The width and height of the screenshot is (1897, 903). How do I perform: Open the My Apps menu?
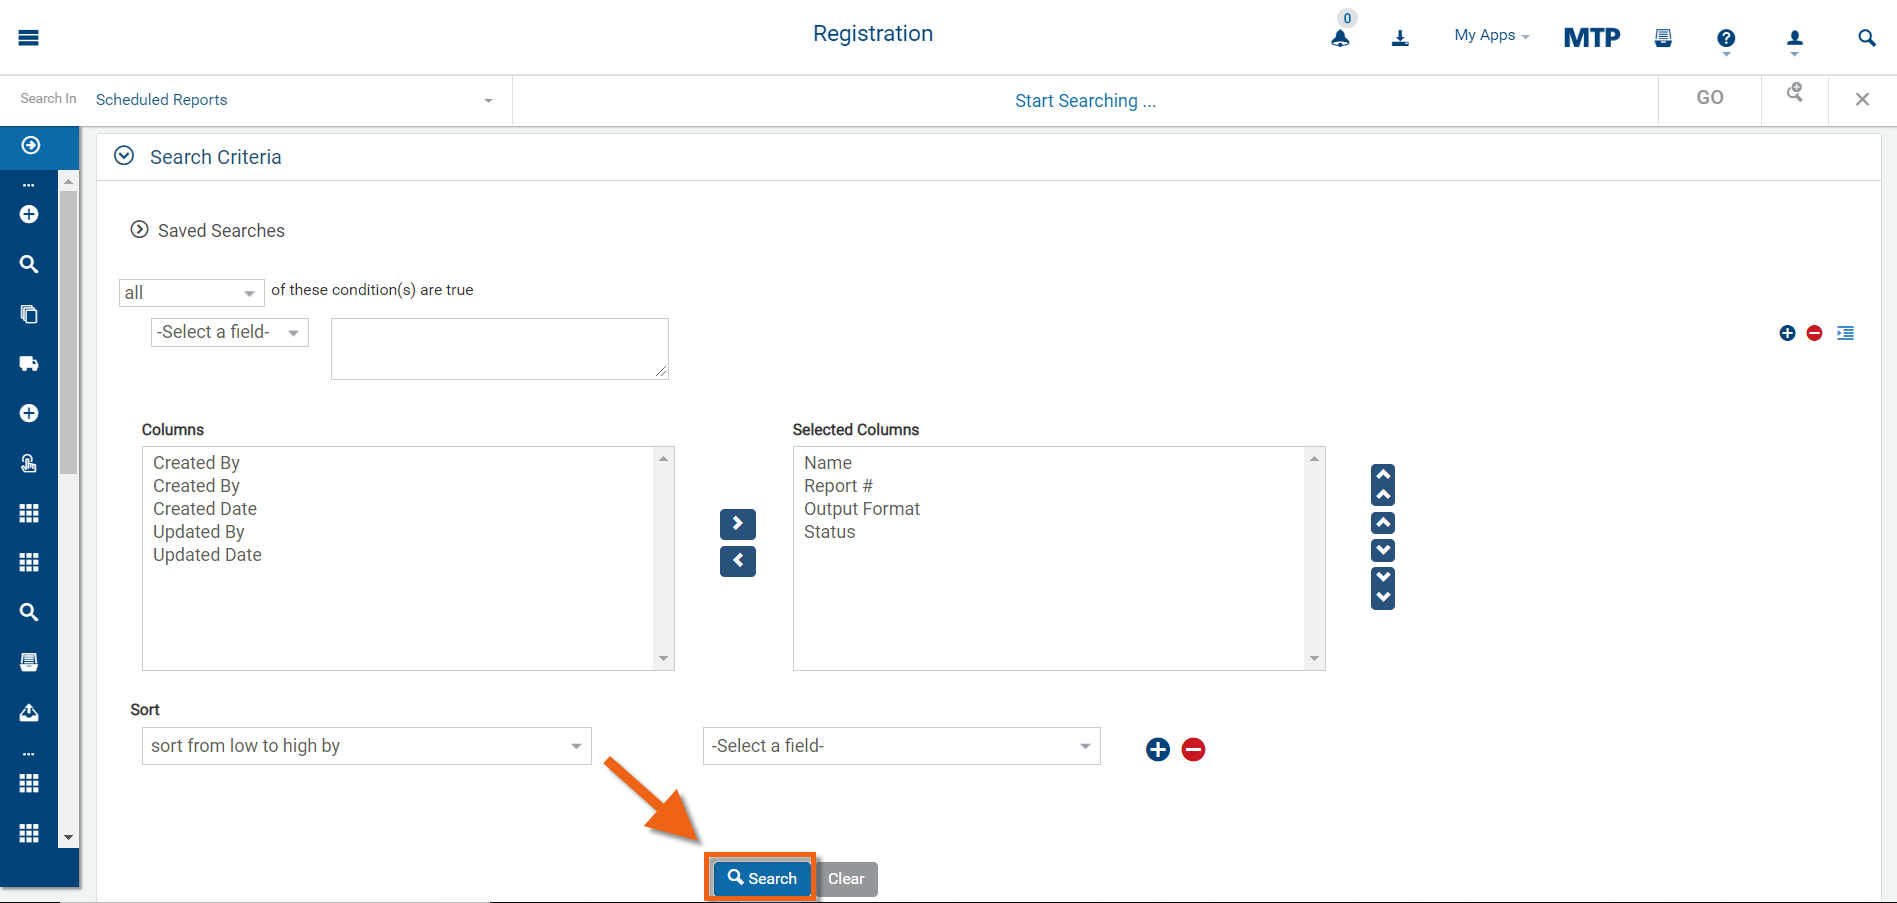click(x=1491, y=36)
